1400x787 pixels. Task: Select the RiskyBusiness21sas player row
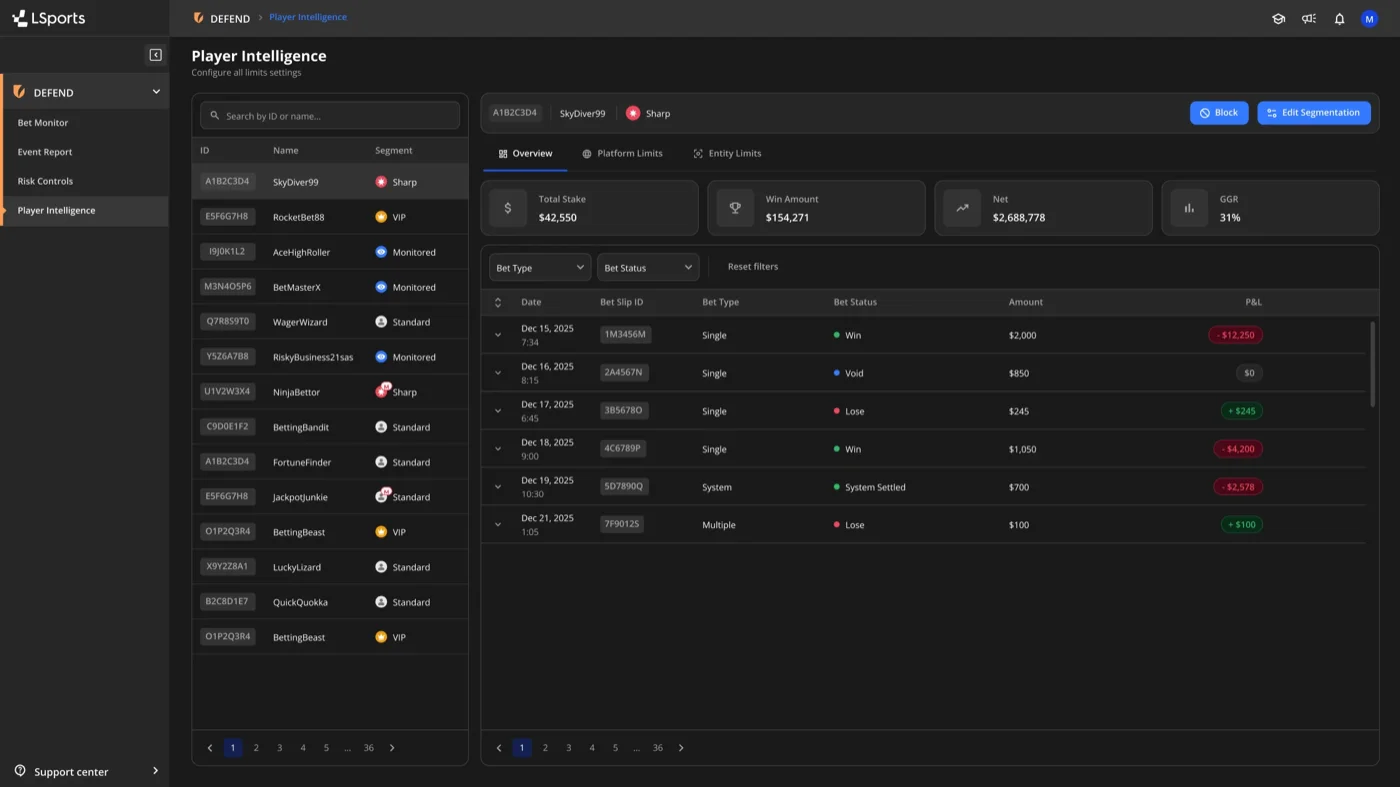coord(330,357)
